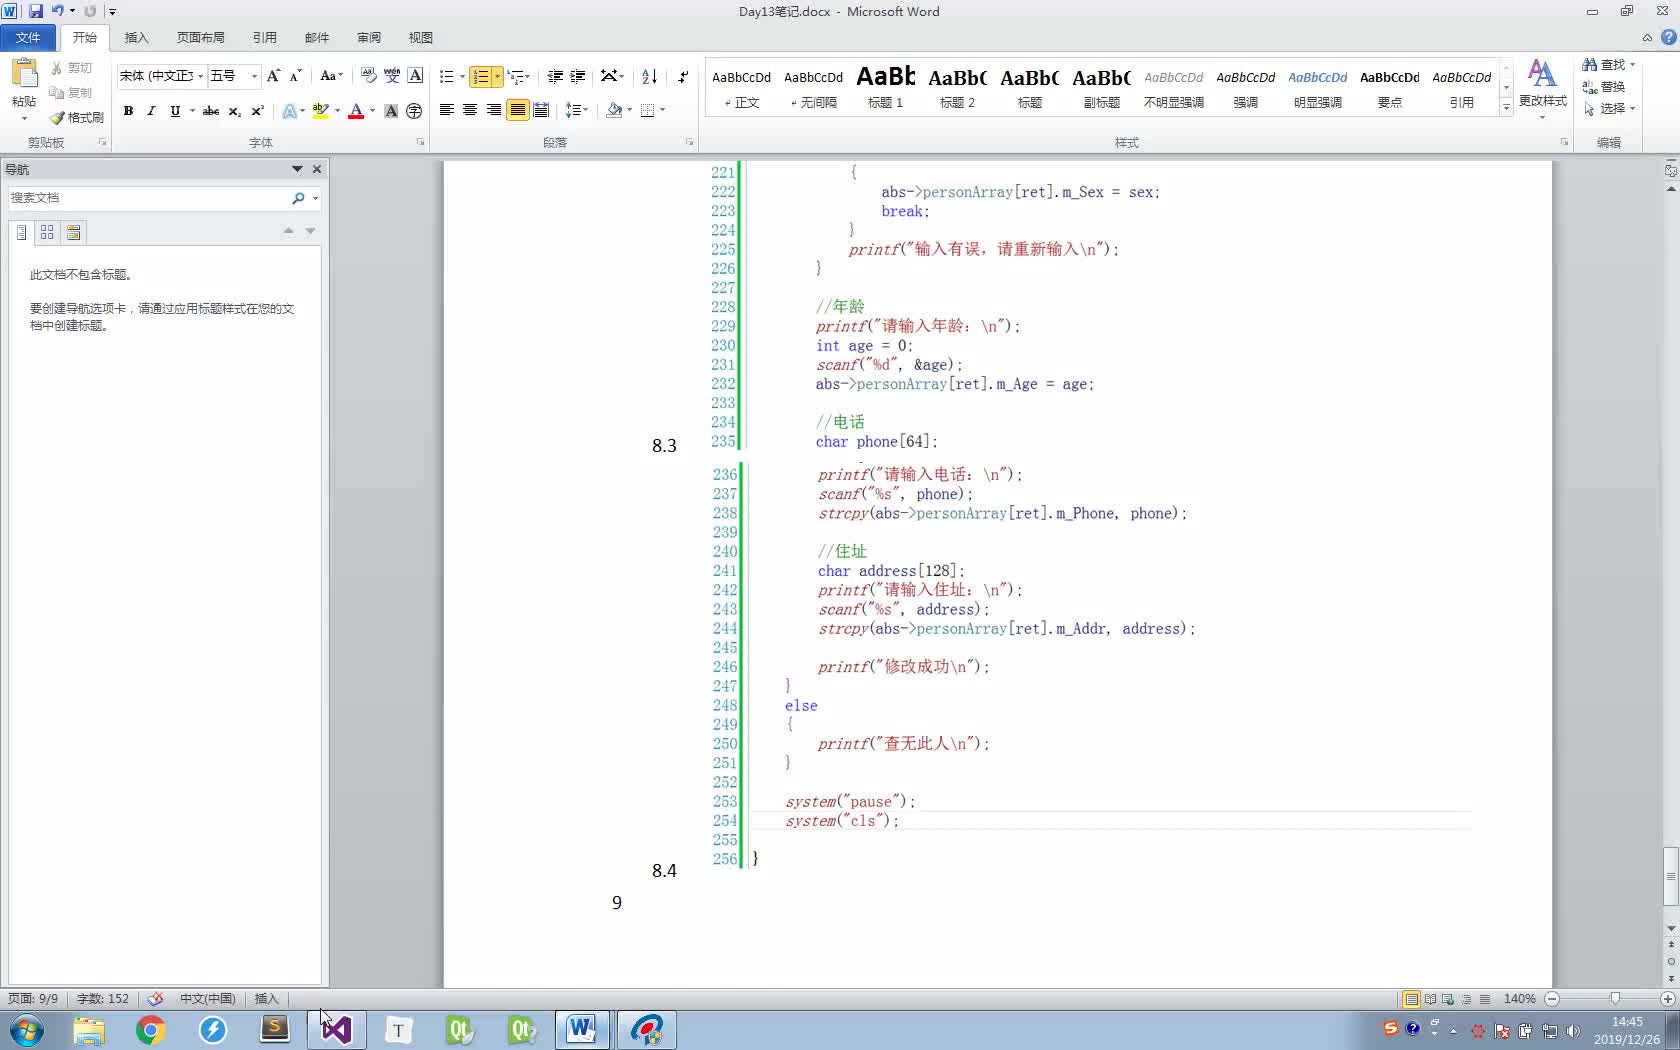Screen dimensions: 1680x1050
Task: Click the Clear Formatting eraser icon
Action: [x=368, y=76]
